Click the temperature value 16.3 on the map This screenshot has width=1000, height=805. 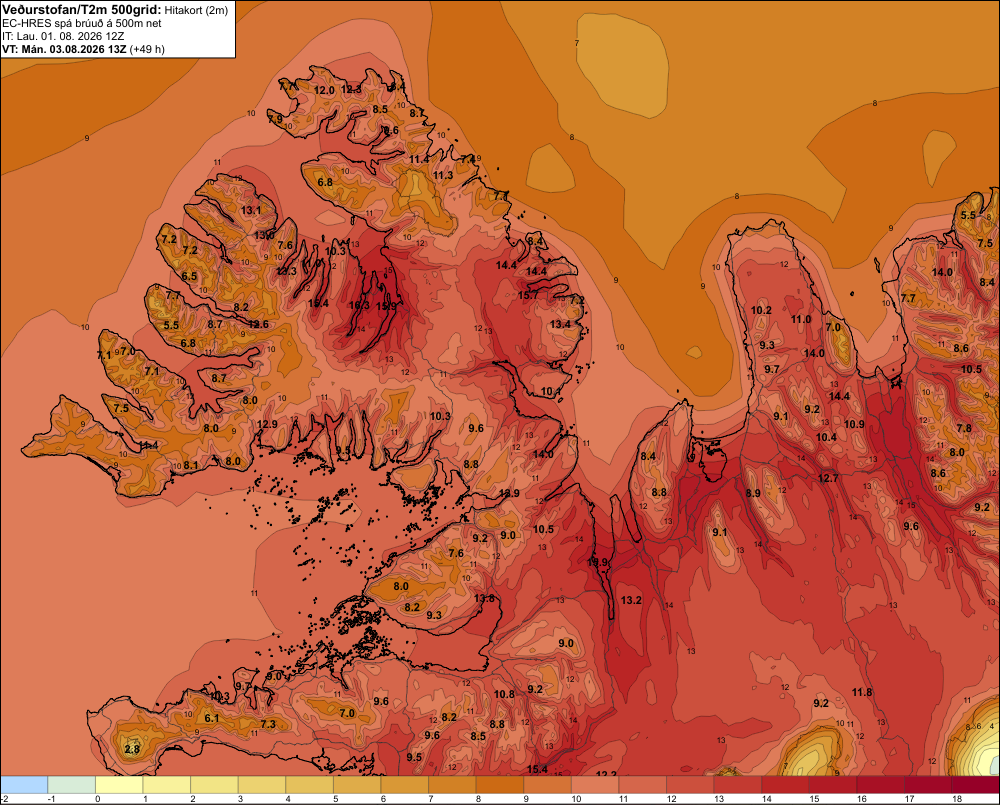tap(359, 306)
